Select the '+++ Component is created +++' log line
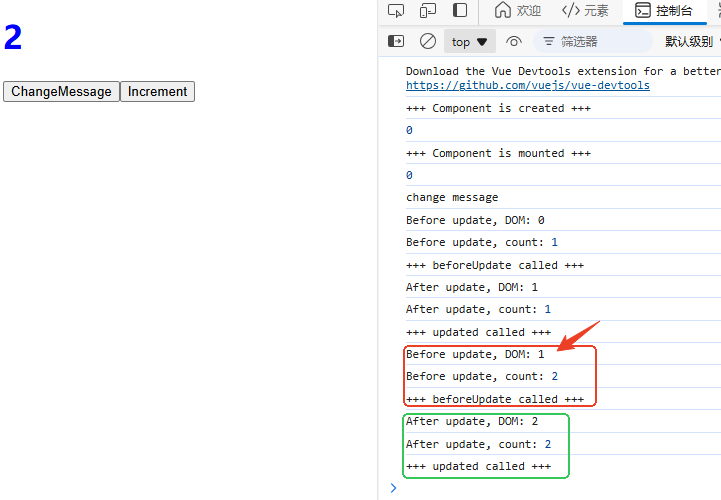The height and width of the screenshot is (500, 721). 498,108
